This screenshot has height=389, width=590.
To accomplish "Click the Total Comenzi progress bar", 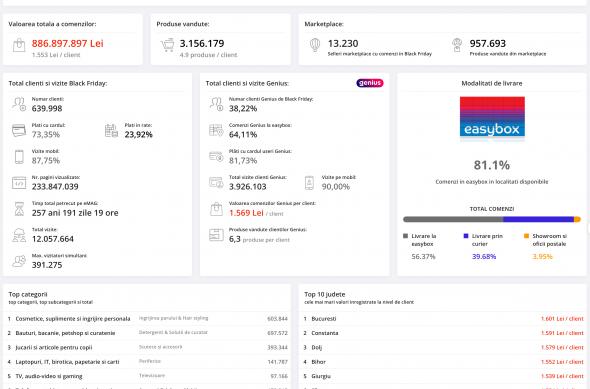I will 492,219.
